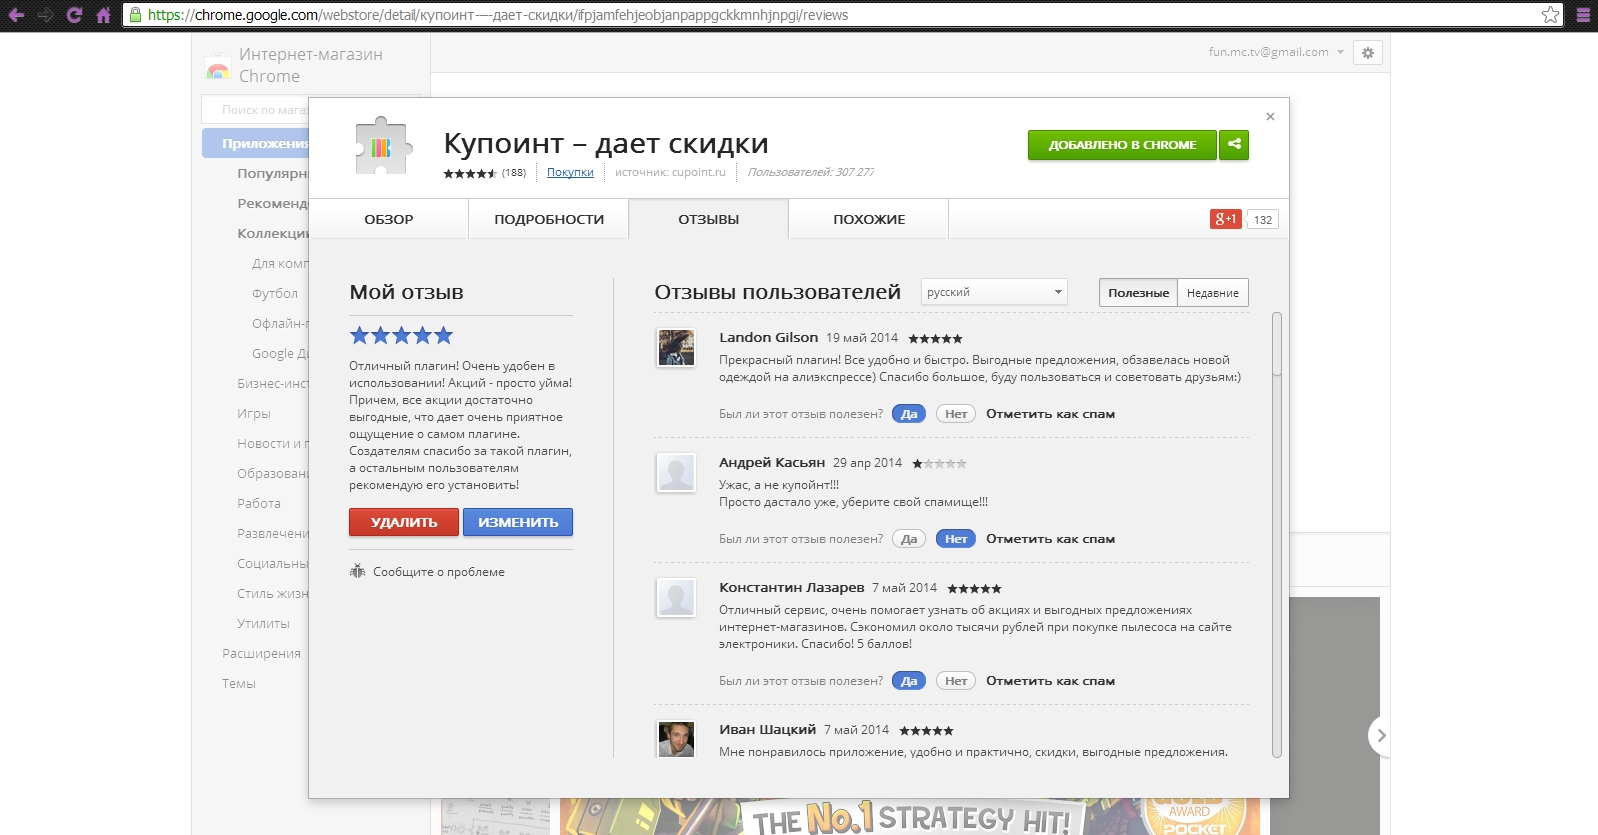This screenshot has height=835, width=1598.
Task: Flag Константин Лазарев review as spam
Action: tap(1050, 681)
